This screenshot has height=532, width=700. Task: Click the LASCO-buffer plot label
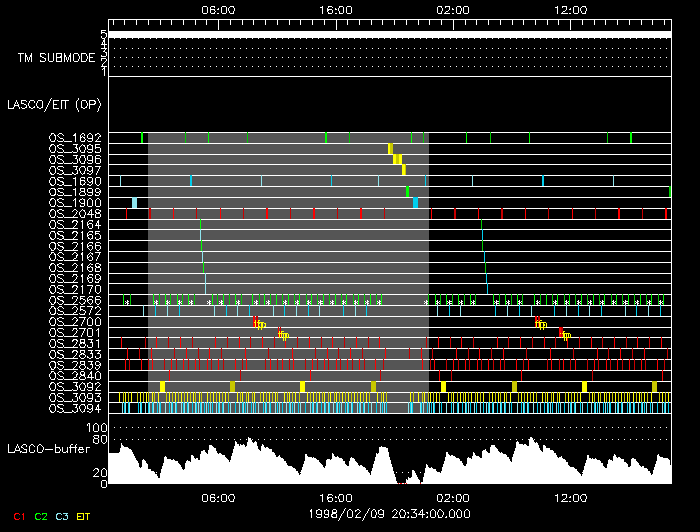[51, 448]
